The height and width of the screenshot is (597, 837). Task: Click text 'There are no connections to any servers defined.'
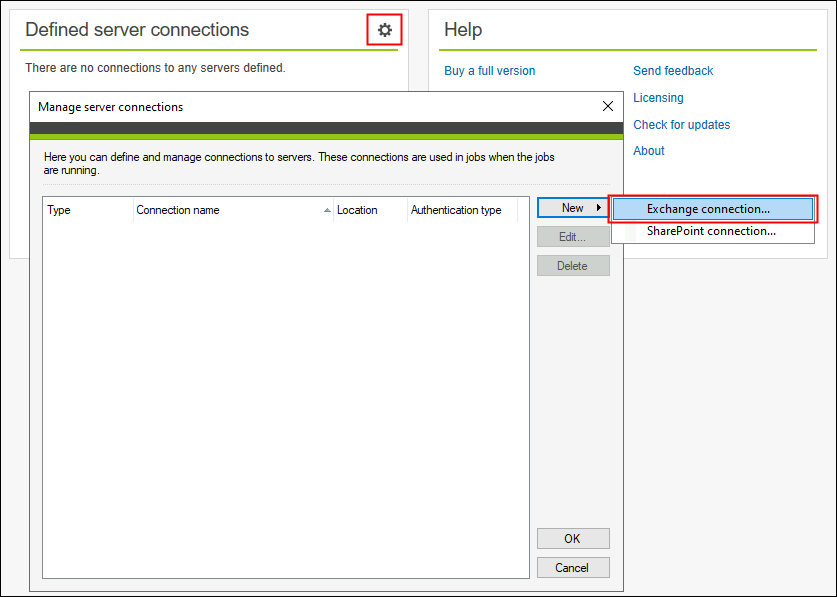[x=155, y=68]
